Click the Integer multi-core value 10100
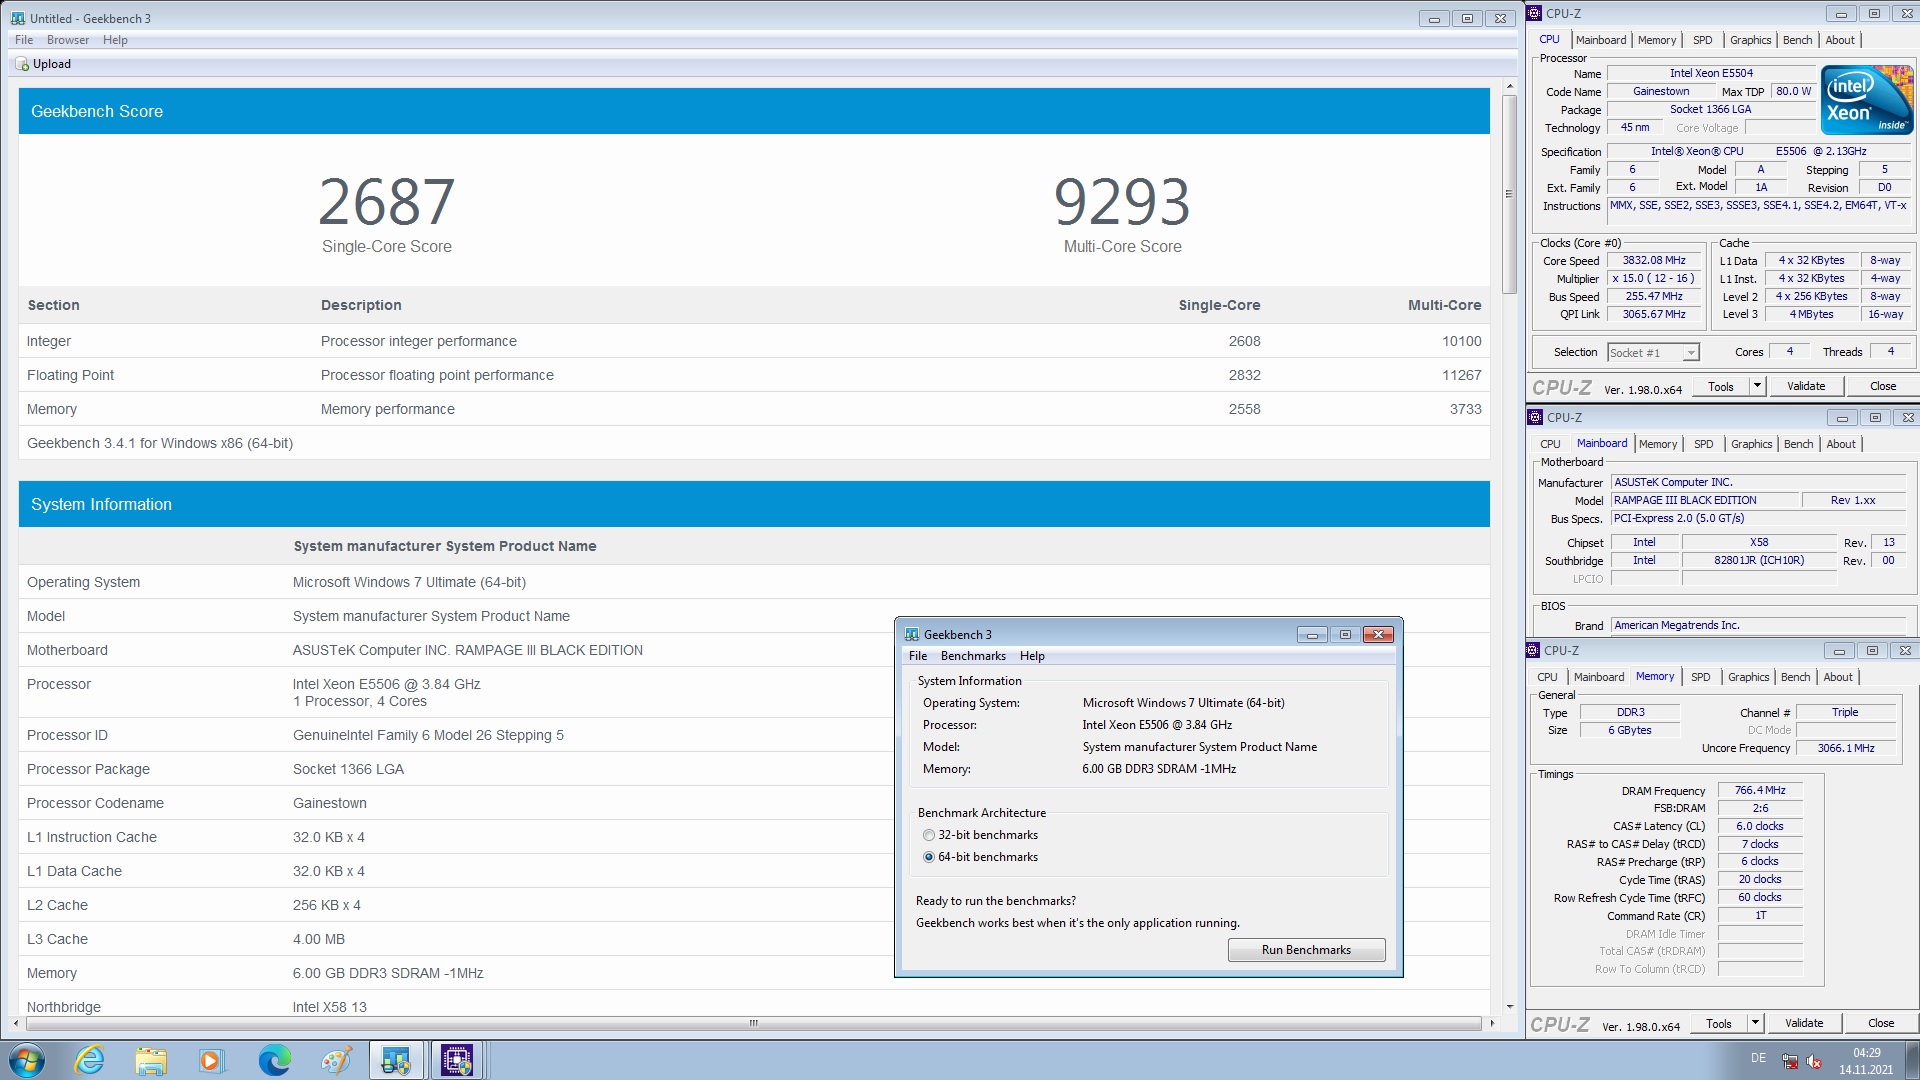This screenshot has height=1080, width=1920. point(1461,341)
